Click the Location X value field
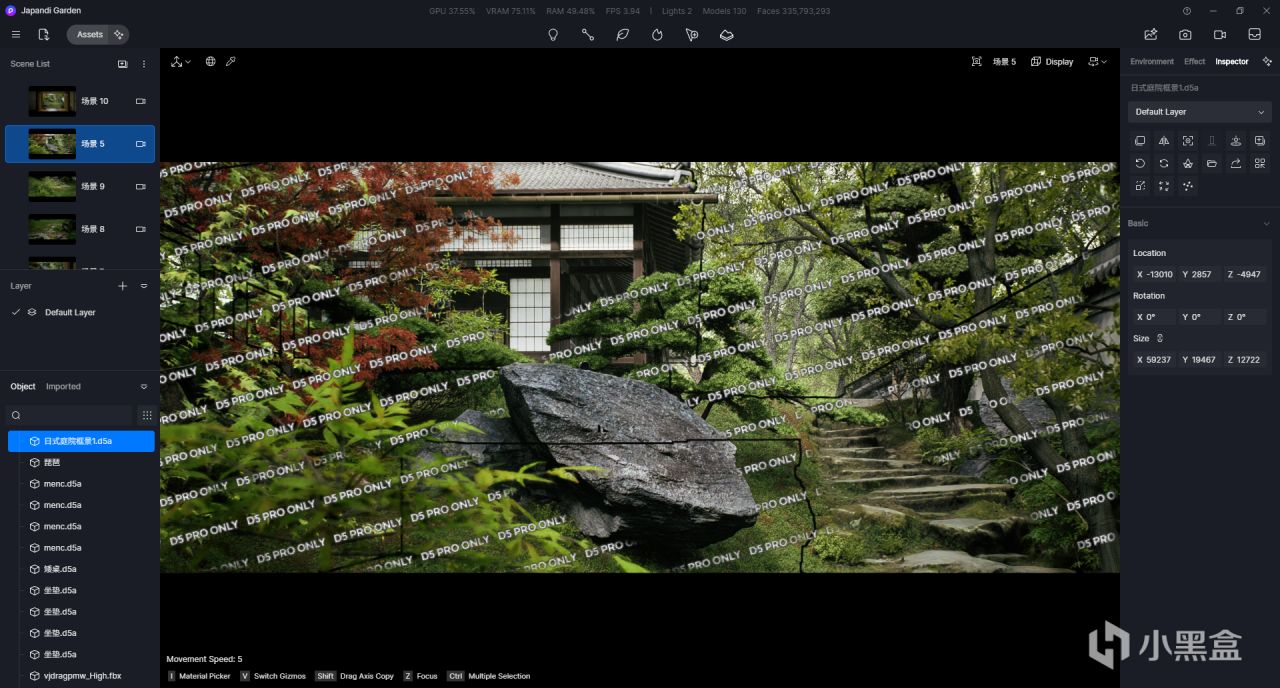Viewport: 1280px width, 688px height. pos(1154,274)
